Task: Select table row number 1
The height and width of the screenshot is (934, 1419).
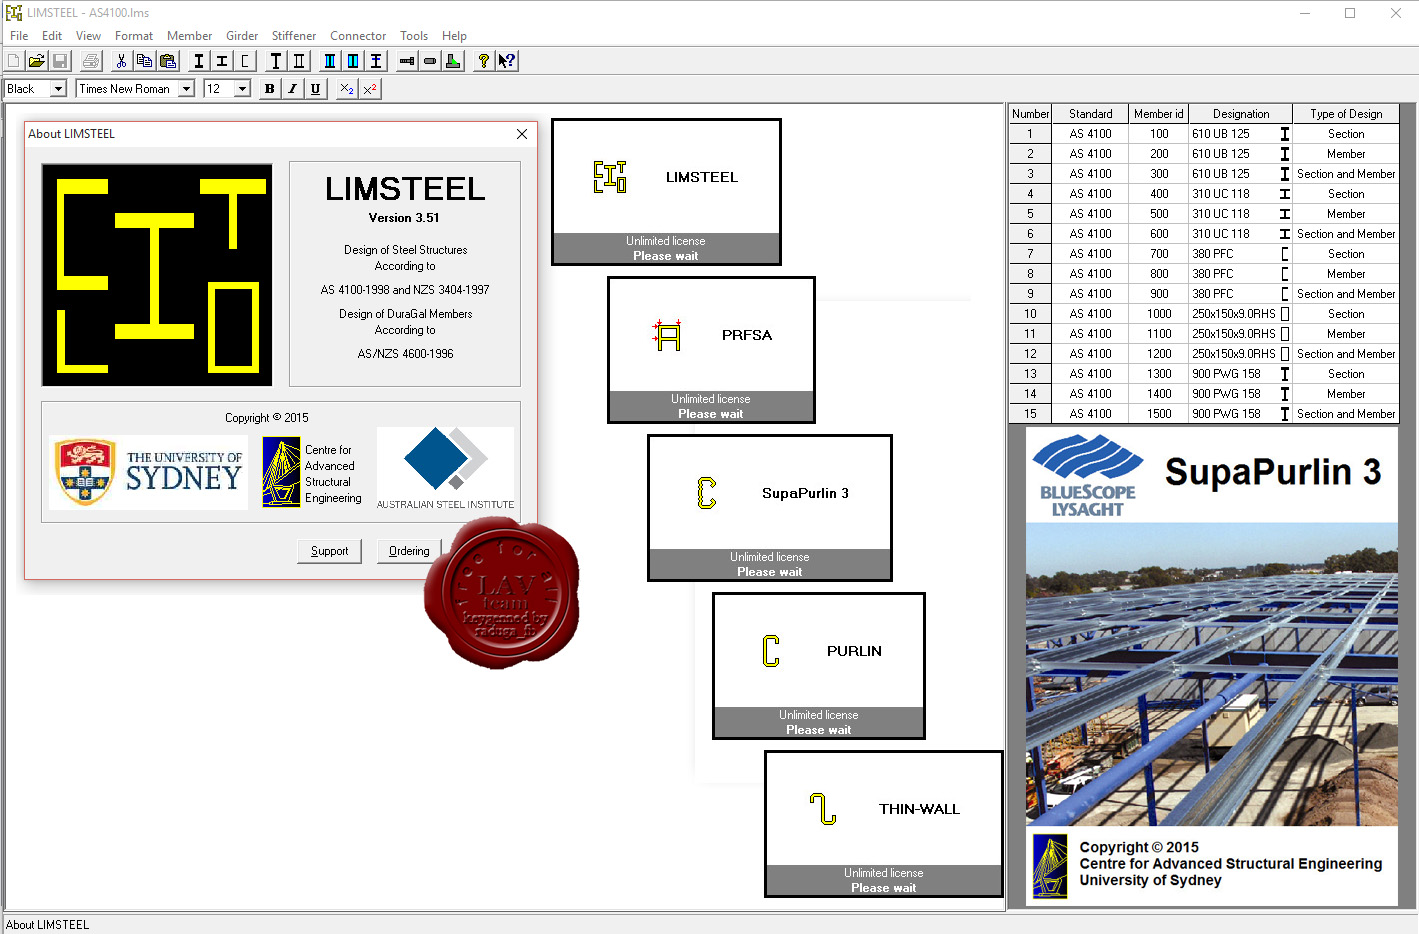Action: 1030,134
